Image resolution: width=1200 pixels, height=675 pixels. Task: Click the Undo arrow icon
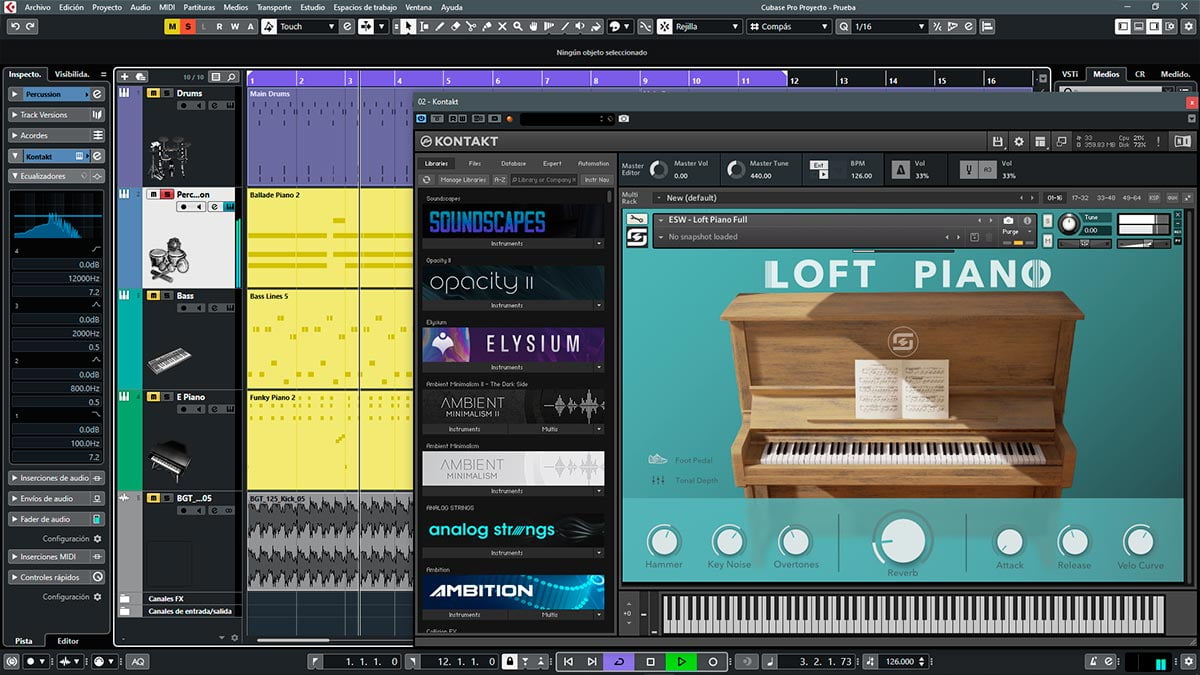coord(14,26)
